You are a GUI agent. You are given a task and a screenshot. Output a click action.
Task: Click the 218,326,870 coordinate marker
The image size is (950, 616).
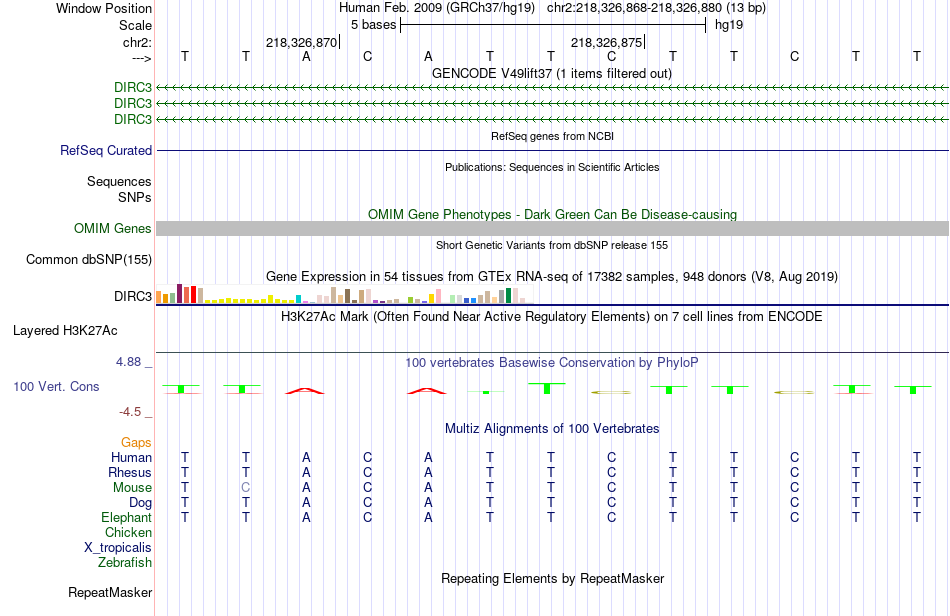[x=301, y=42]
